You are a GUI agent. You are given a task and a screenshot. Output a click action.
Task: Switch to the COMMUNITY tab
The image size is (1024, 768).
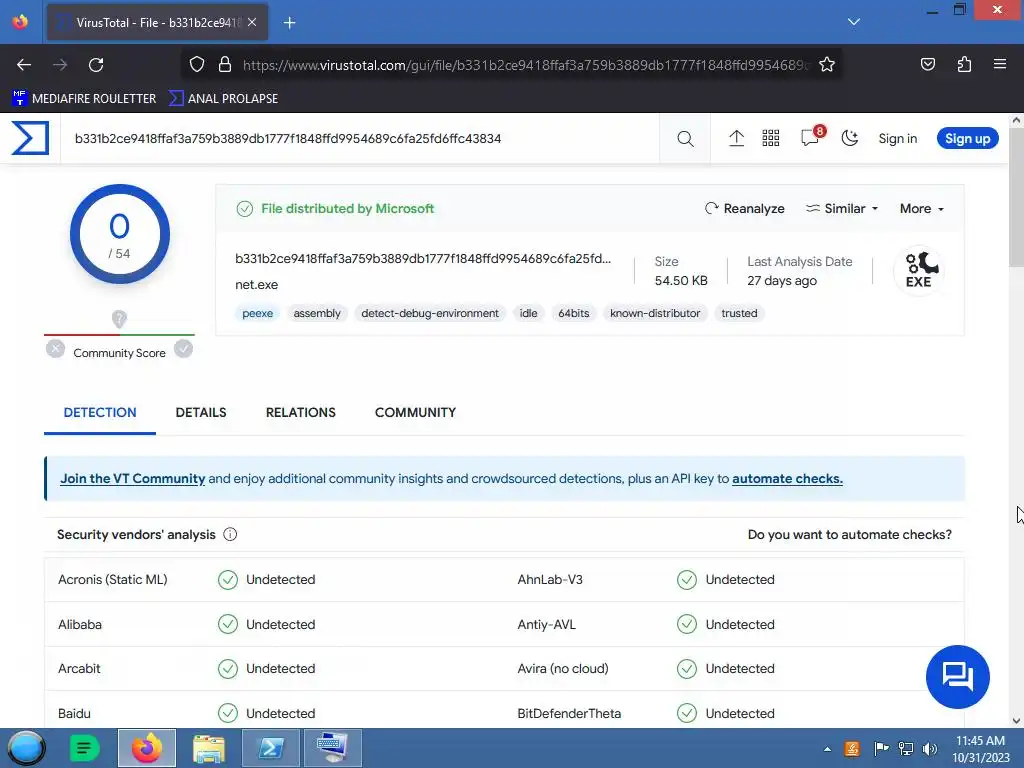(415, 412)
